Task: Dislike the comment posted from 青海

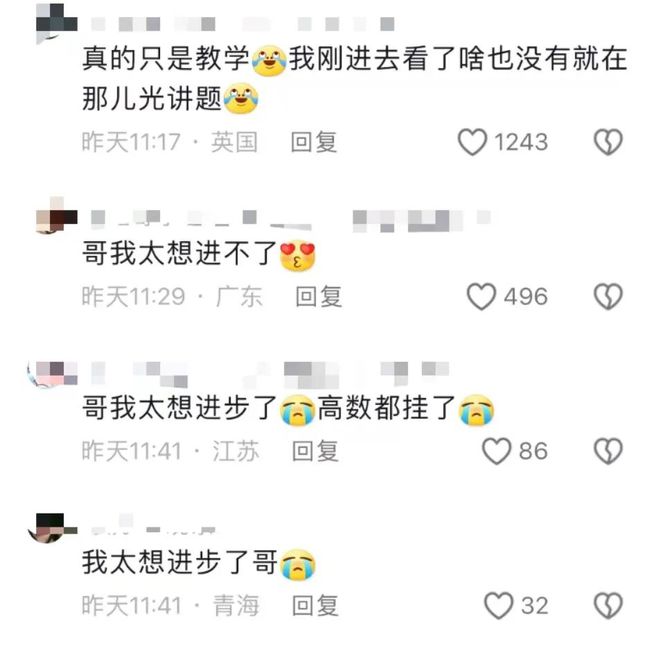Action: point(608,605)
